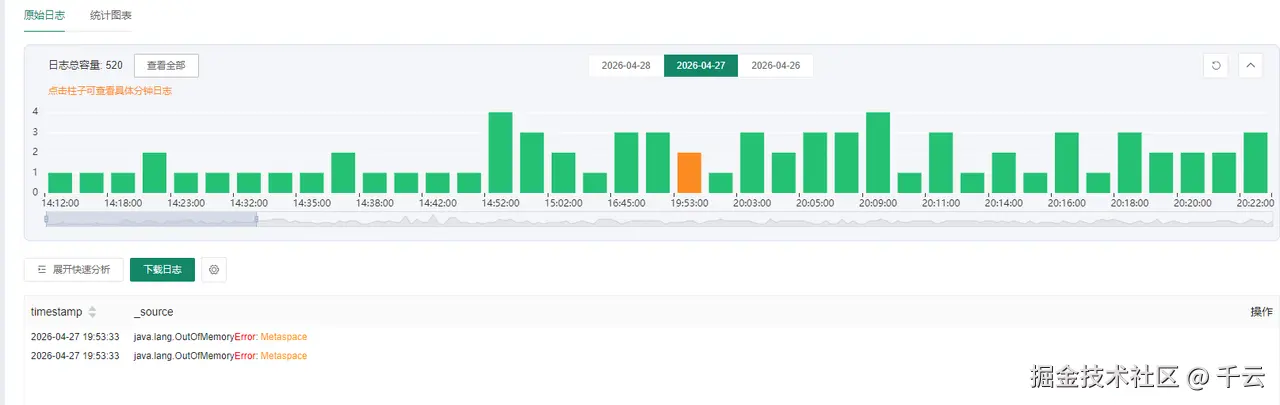This screenshot has width=1280, height=405.
Task: Click the 操作 column header
Action: pyautogui.click(x=1261, y=312)
